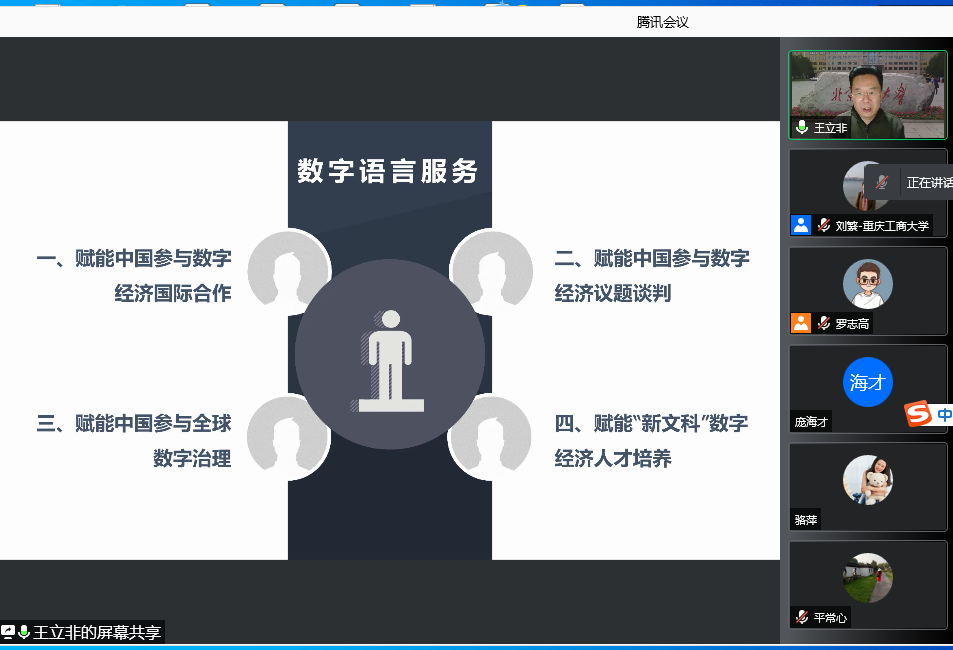953x650 pixels.
Task: Toggle the Sogou 中 Chinese/English input mode
Action: pos(944,414)
